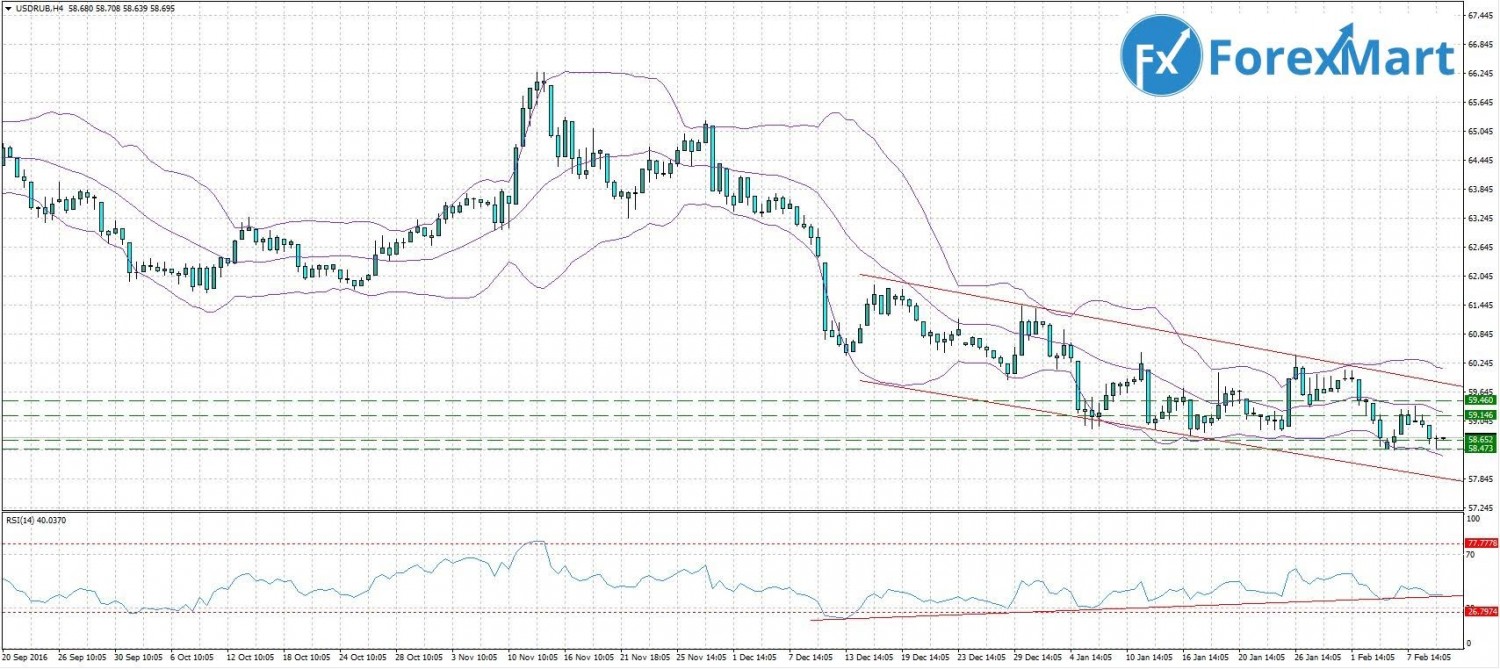
Task: Select the 59.460 green price level tag
Action: (1480, 400)
